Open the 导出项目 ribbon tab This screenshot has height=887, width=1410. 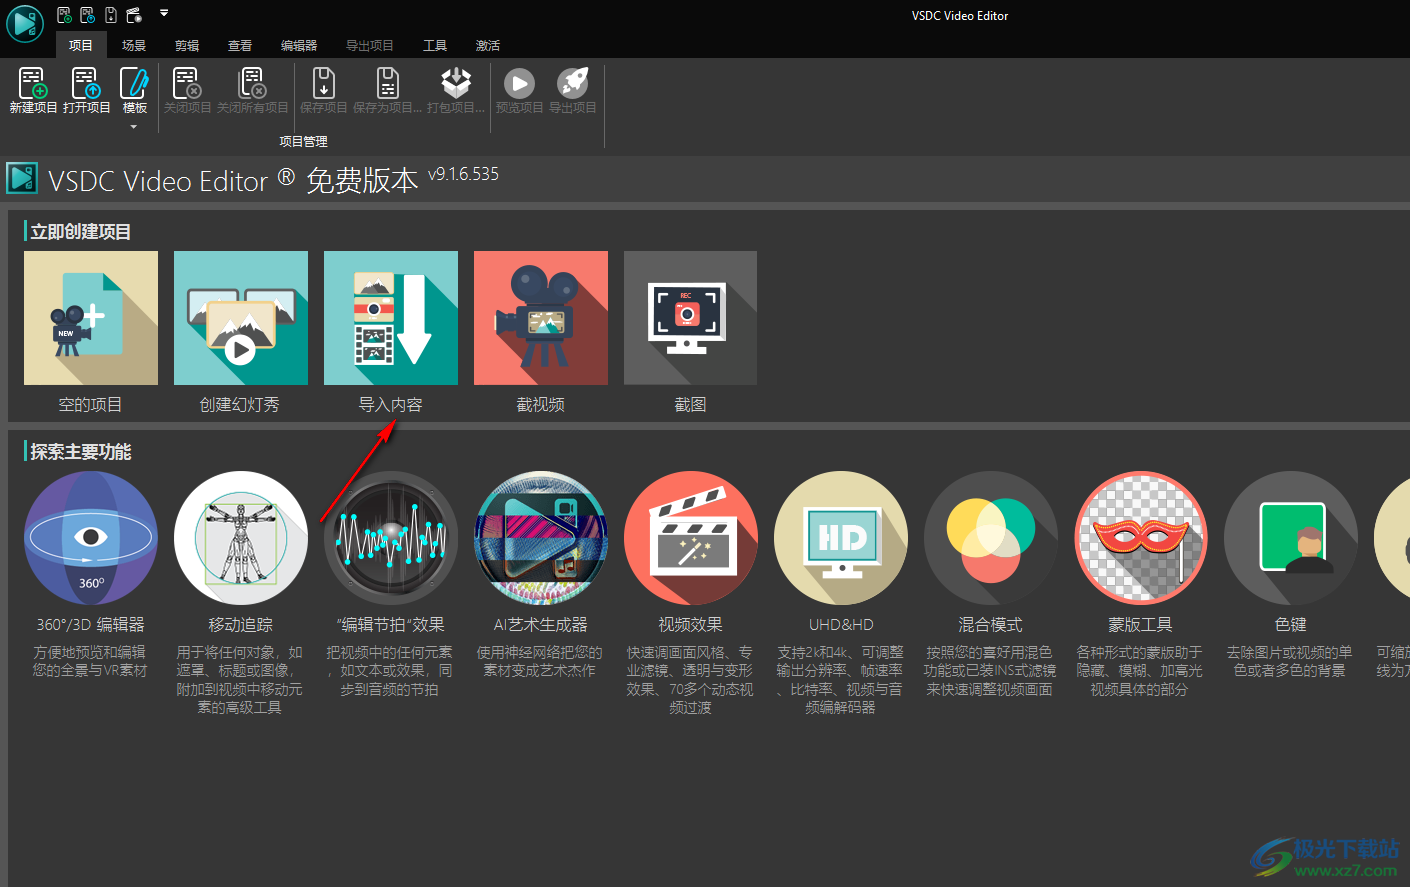[370, 45]
